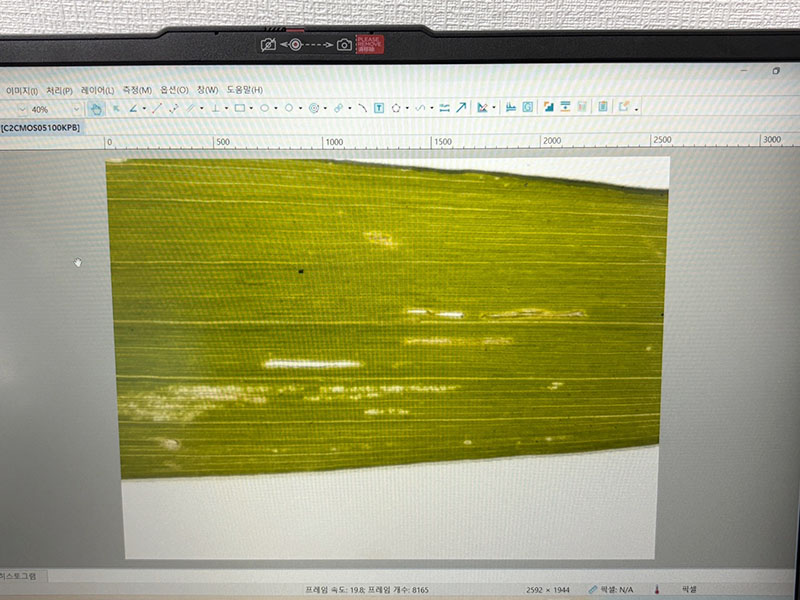Select the text annotation tool

379,108
